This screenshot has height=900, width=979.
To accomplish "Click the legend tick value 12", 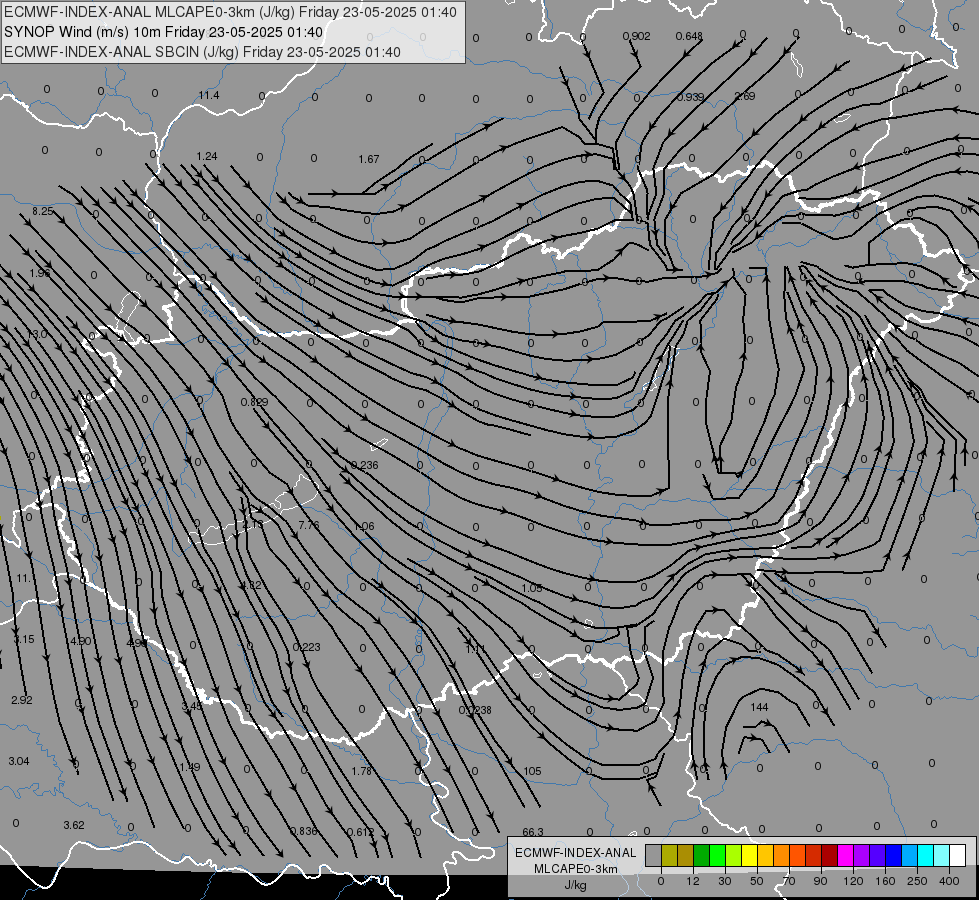I will pos(693,881).
